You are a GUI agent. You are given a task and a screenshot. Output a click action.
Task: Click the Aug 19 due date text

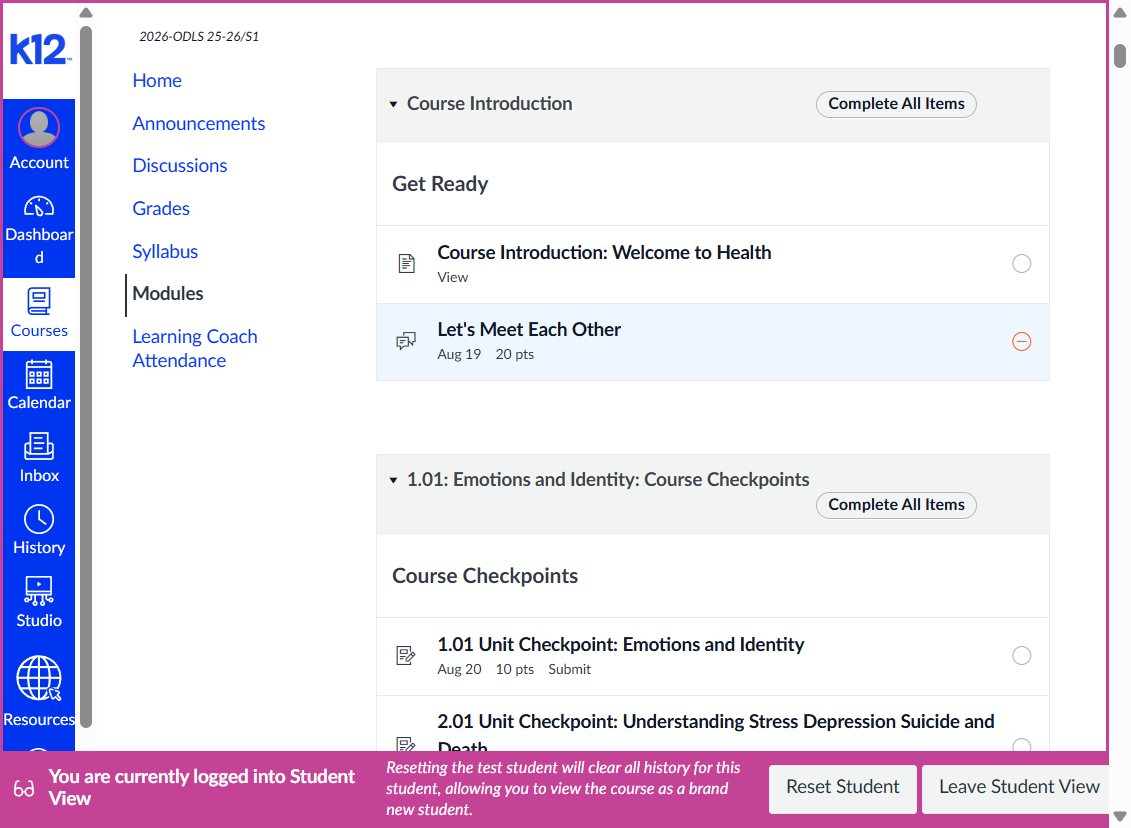459,354
